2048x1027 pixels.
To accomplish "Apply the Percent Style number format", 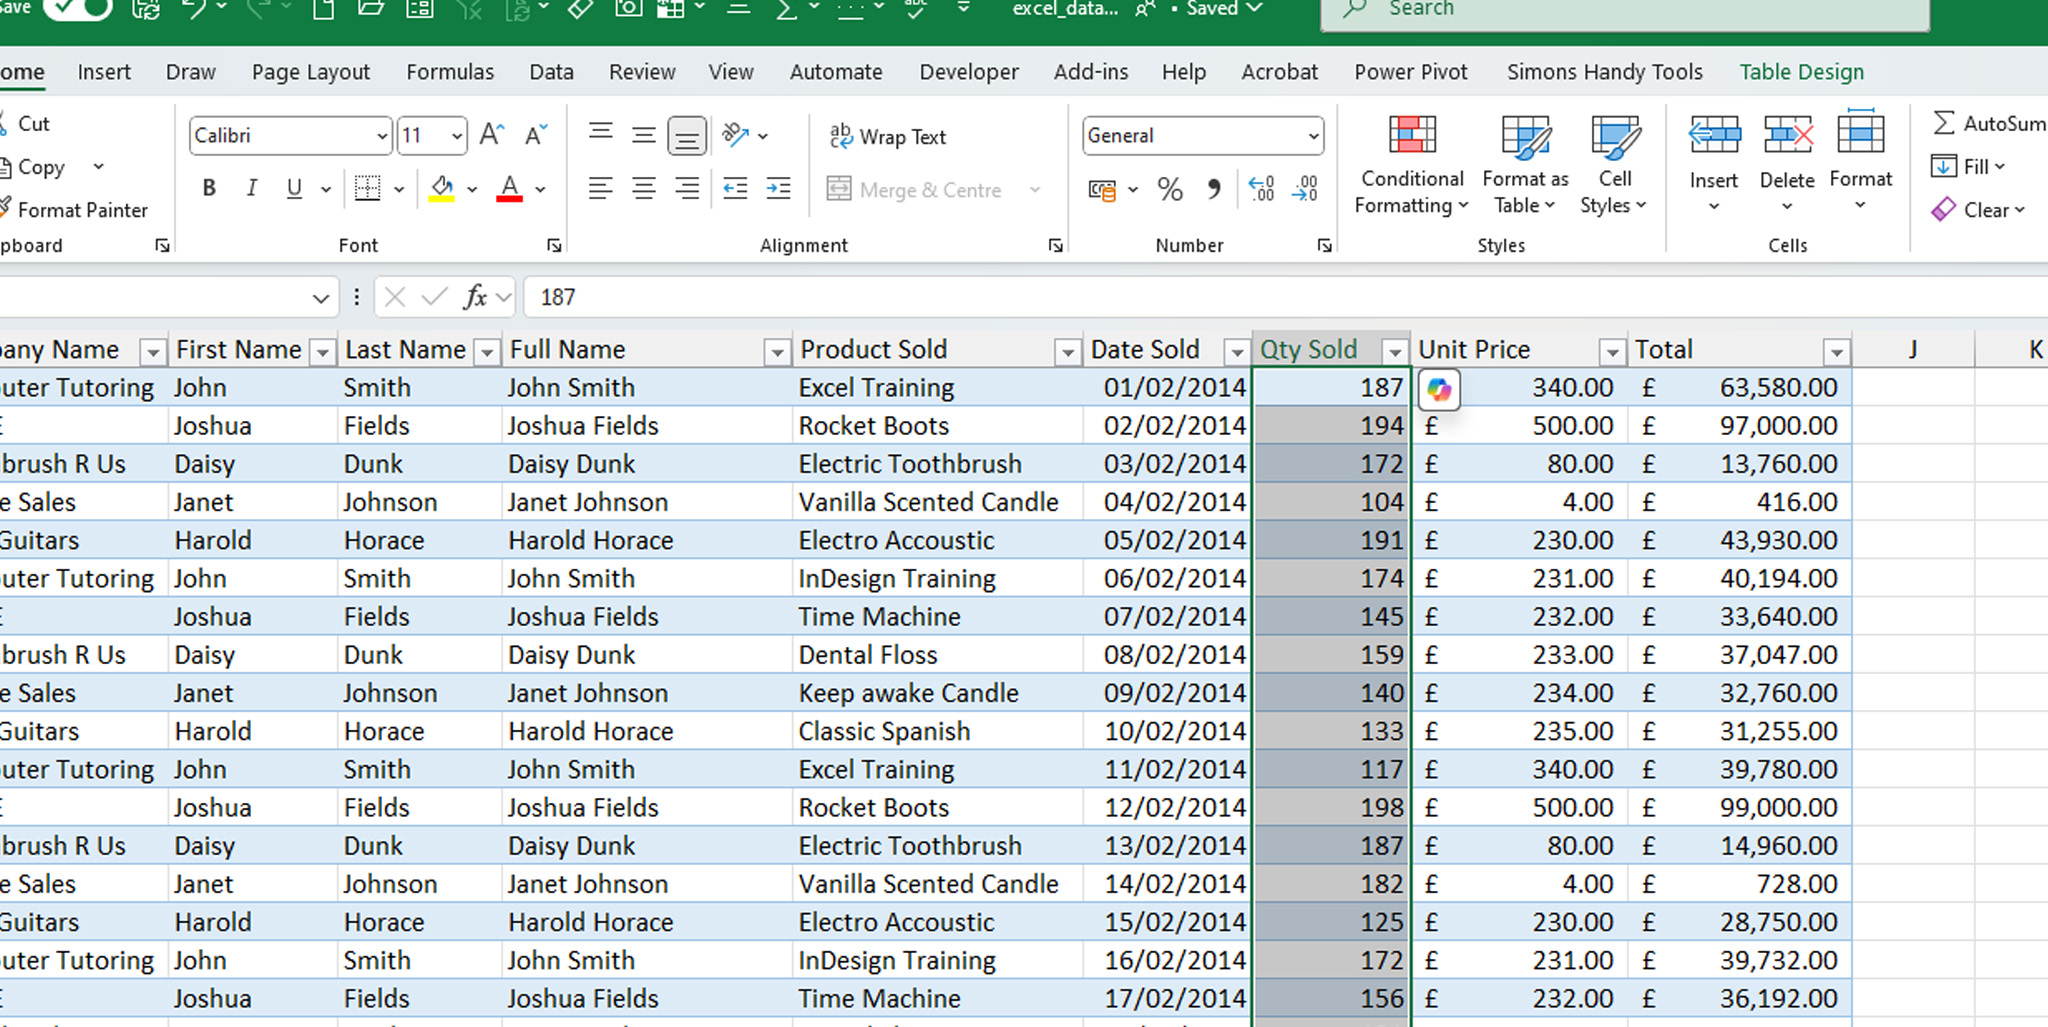I will point(1170,189).
